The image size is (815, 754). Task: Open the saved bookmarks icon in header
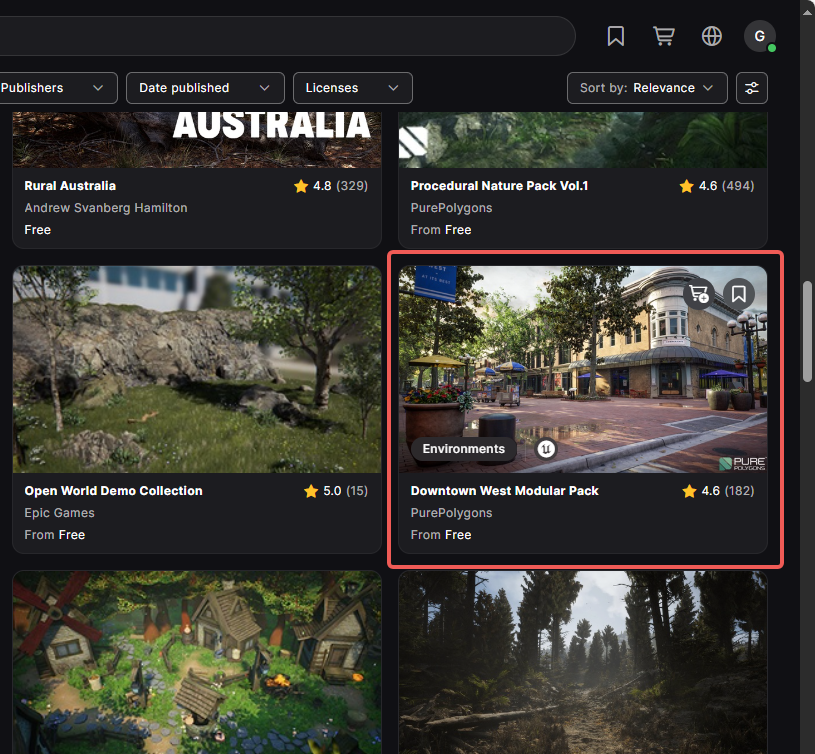(615, 36)
